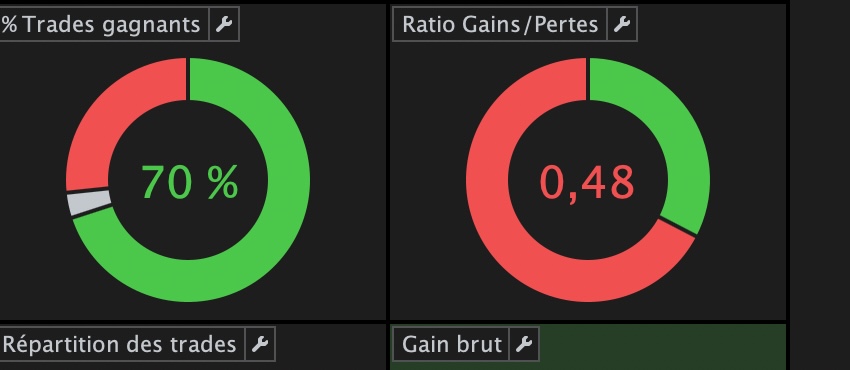This screenshot has height=370, width=850.
Task: Click the Répartition des trades header label
Action: coord(120,344)
